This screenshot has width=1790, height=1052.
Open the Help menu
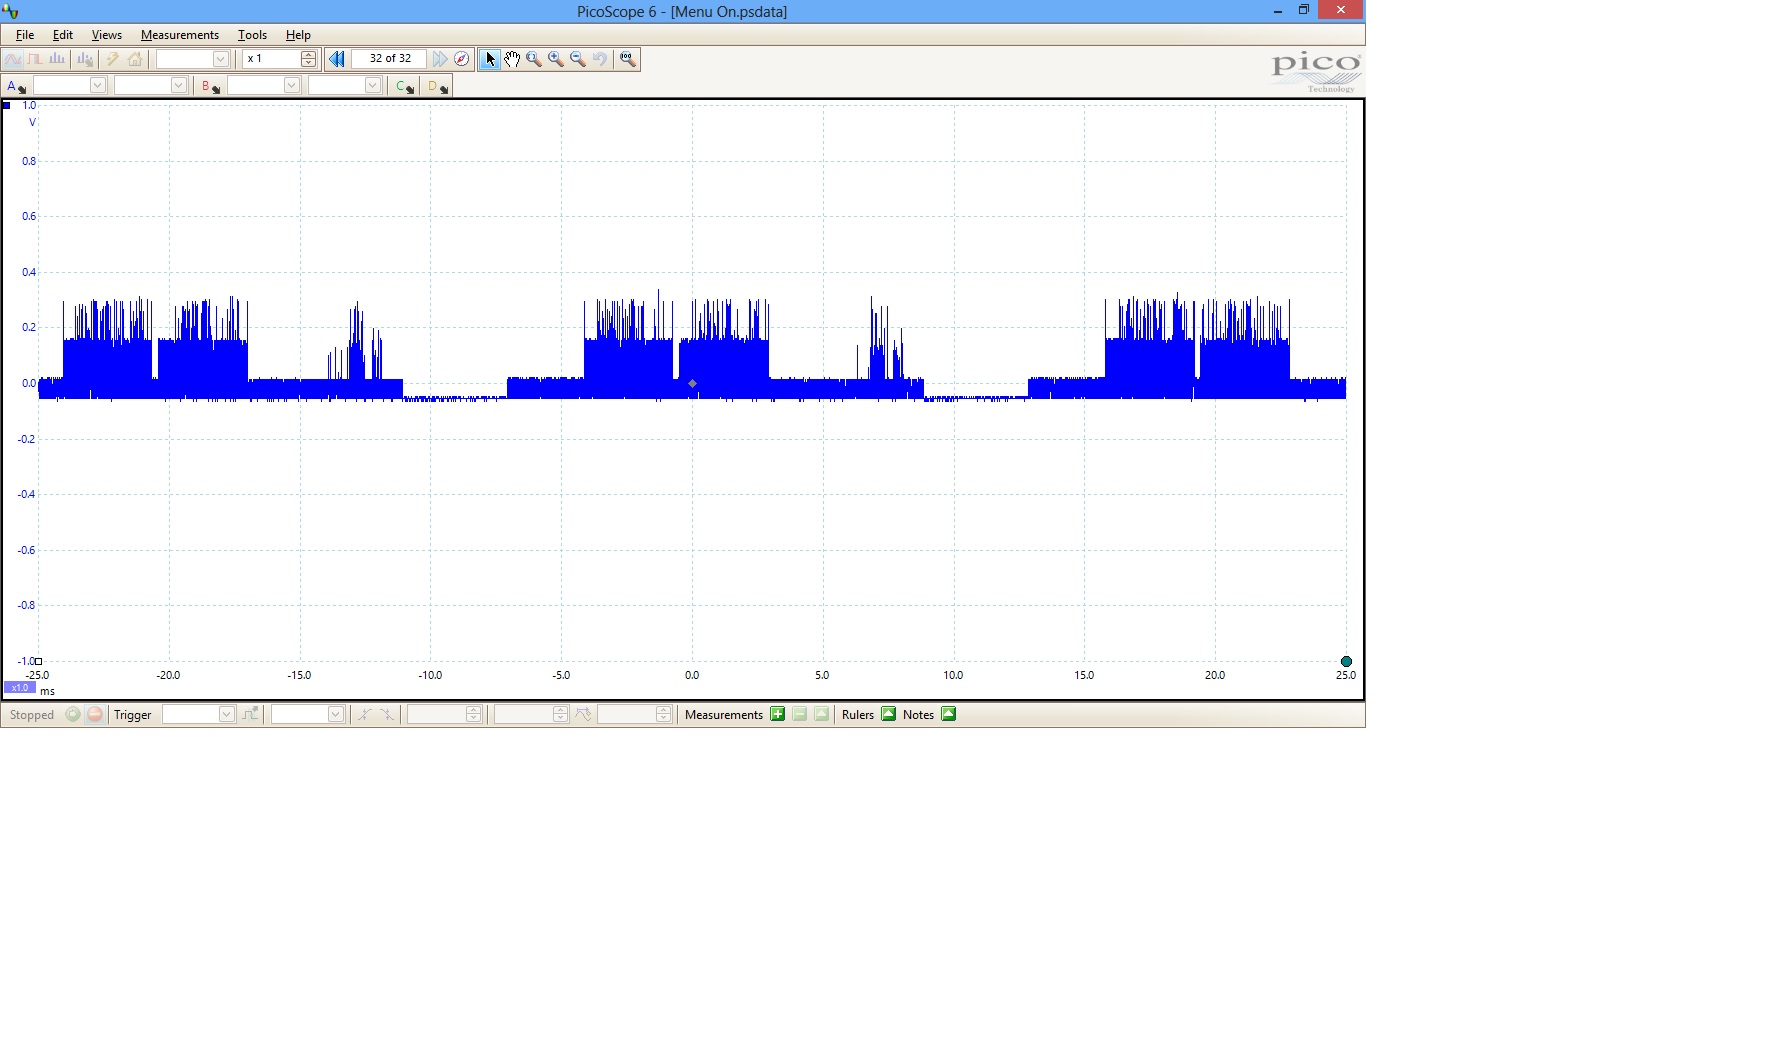coord(298,35)
